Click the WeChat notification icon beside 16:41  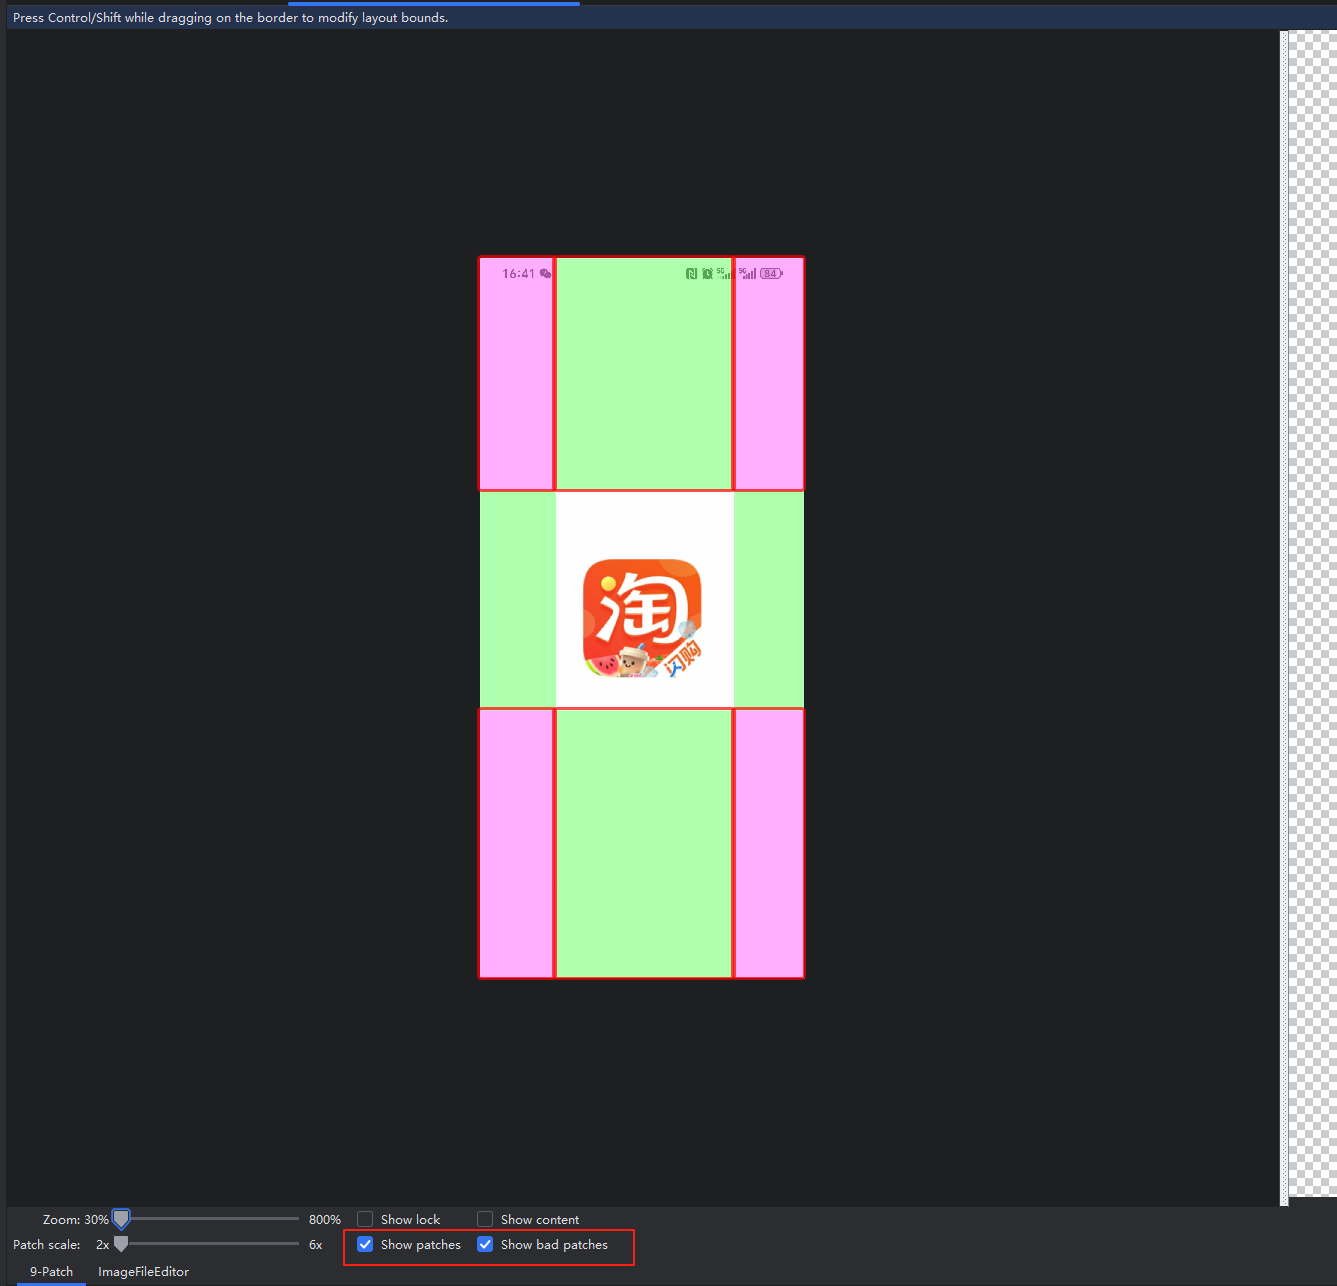point(545,273)
